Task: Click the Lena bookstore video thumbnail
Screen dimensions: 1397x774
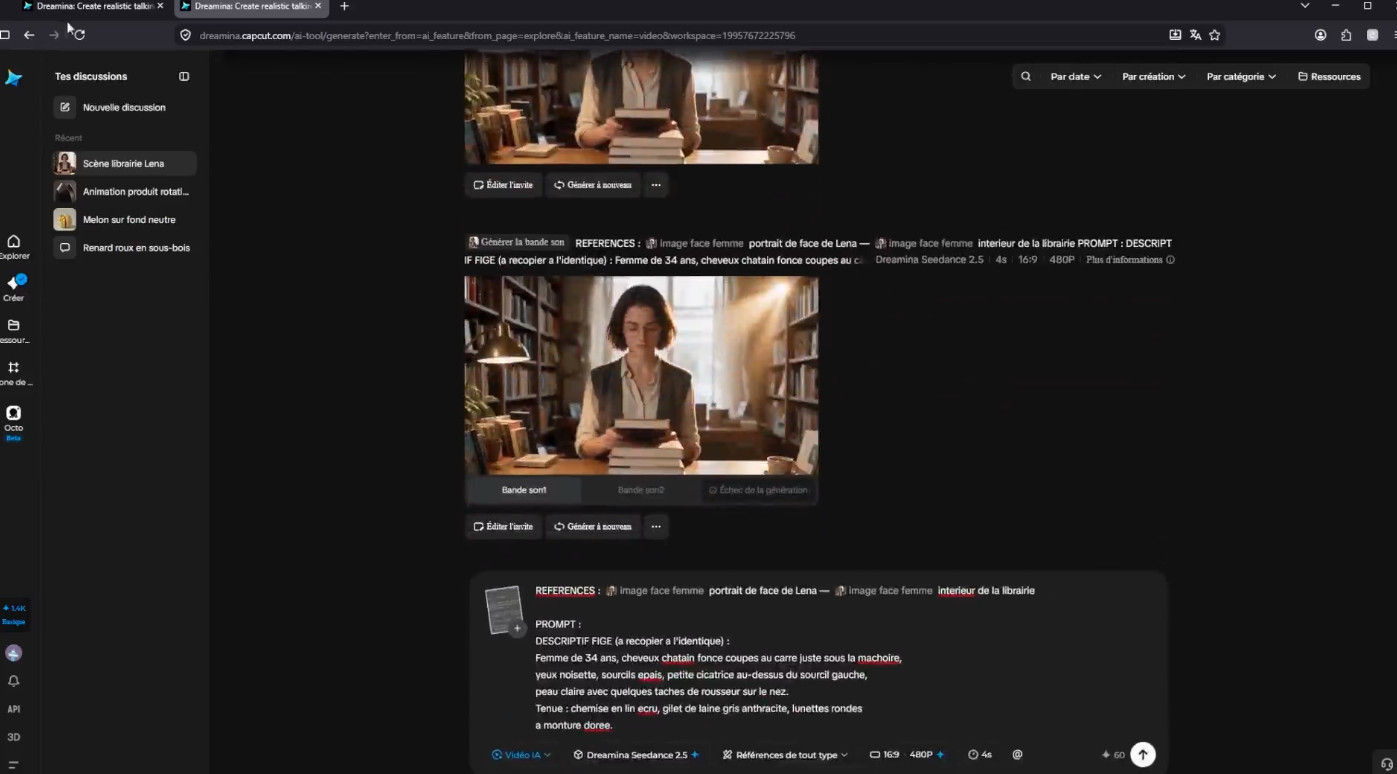Action: 641,376
